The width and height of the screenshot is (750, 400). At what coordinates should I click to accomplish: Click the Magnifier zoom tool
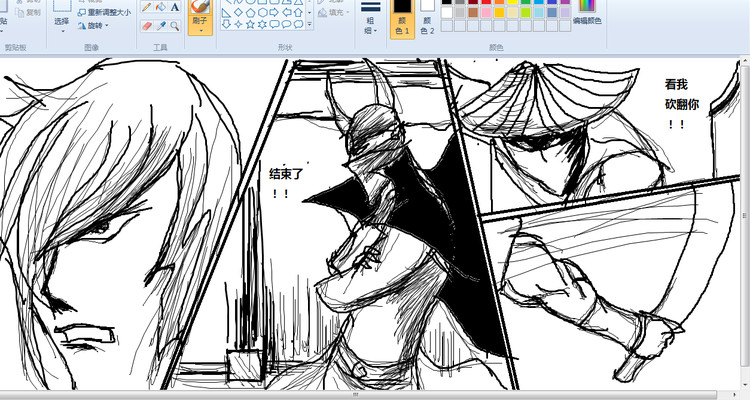pos(174,25)
